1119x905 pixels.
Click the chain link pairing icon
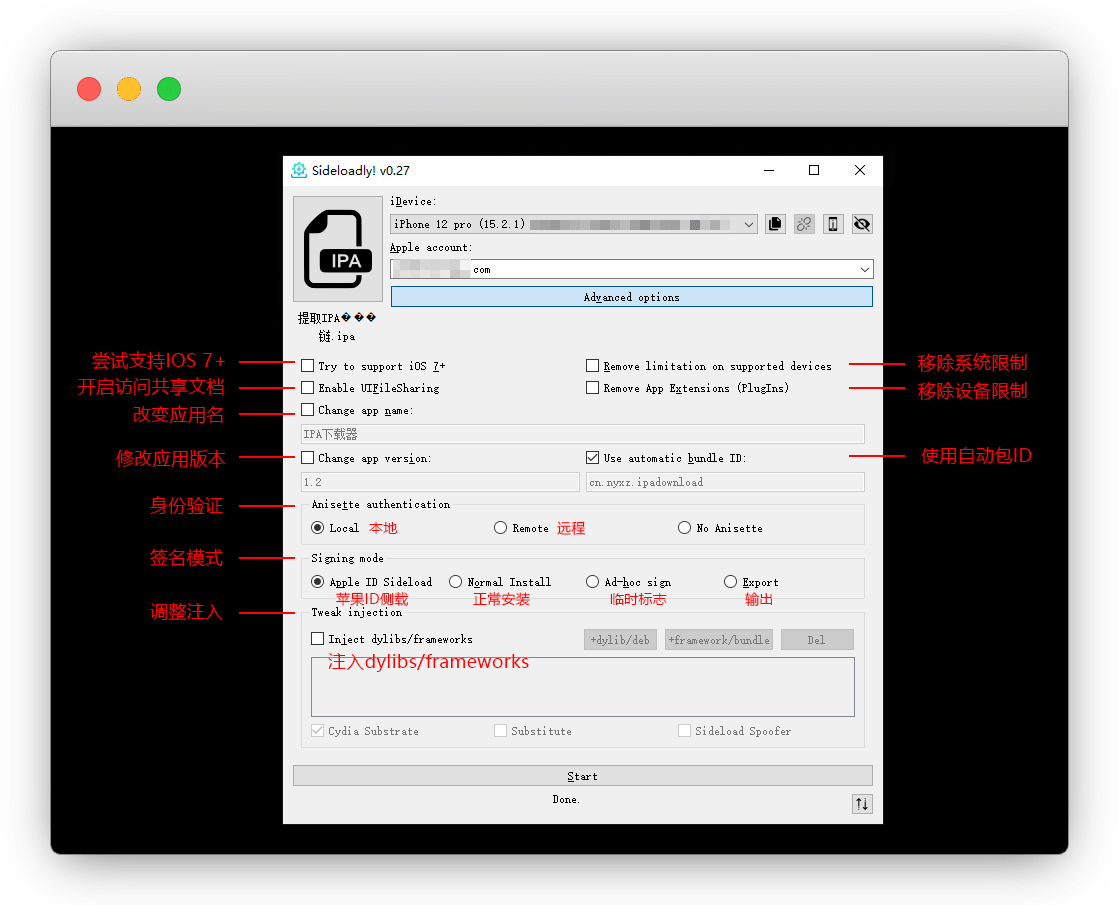point(804,224)
